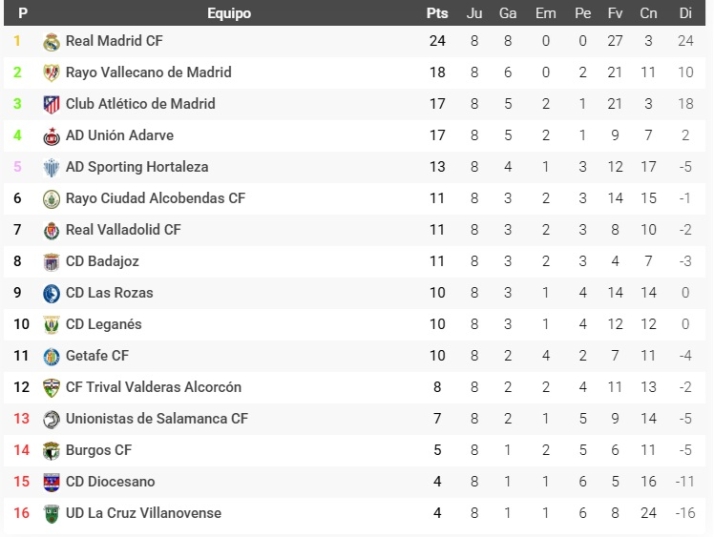The width and height of the screenshot is (714, 537).
Task: Click the CD Badajoz crest icon
Action: [x=52, y=262]
